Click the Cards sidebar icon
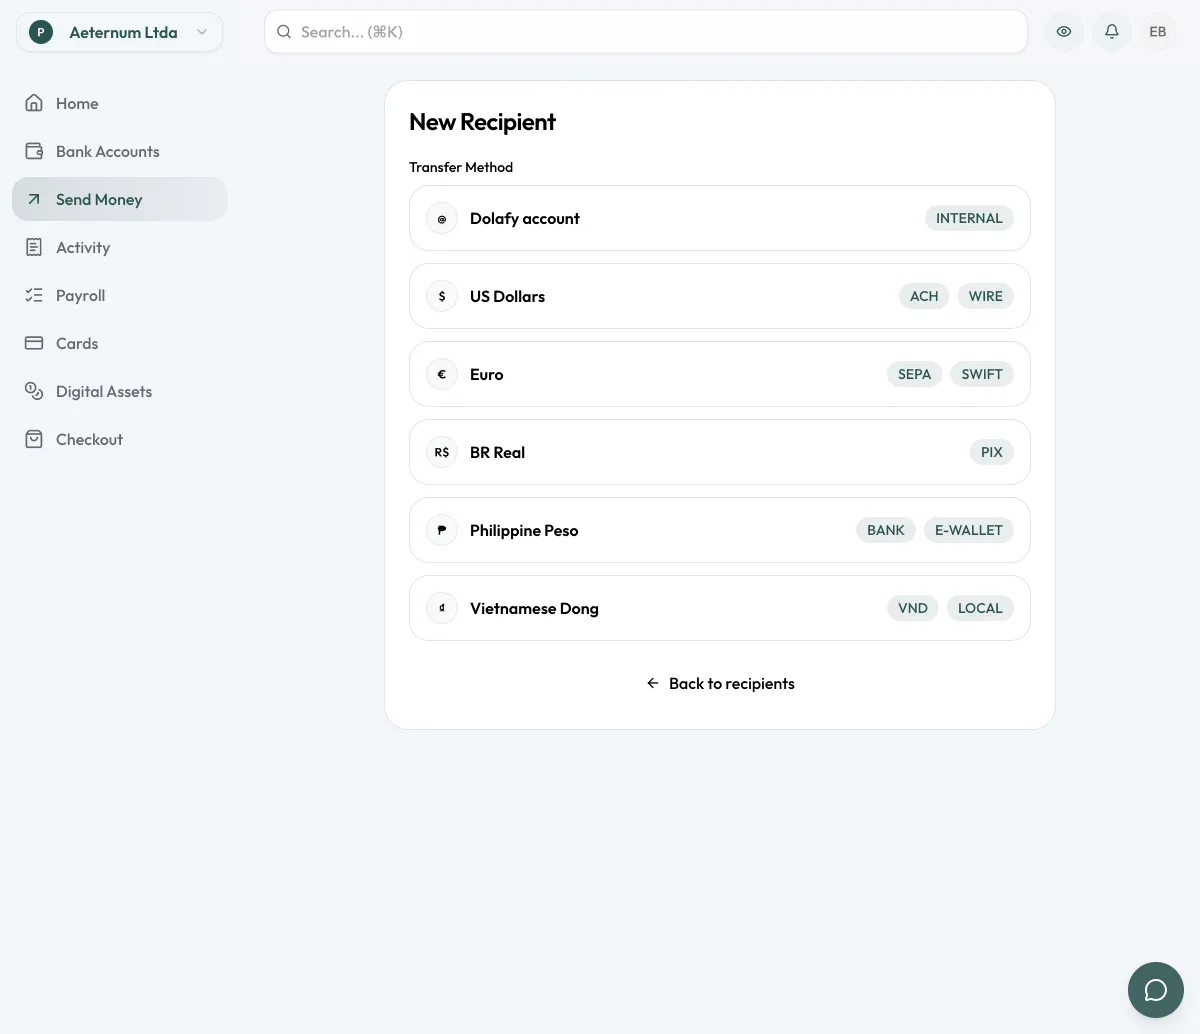Image resolution: width=1200 pixels, height=1034 pixels. click(34, 343)
